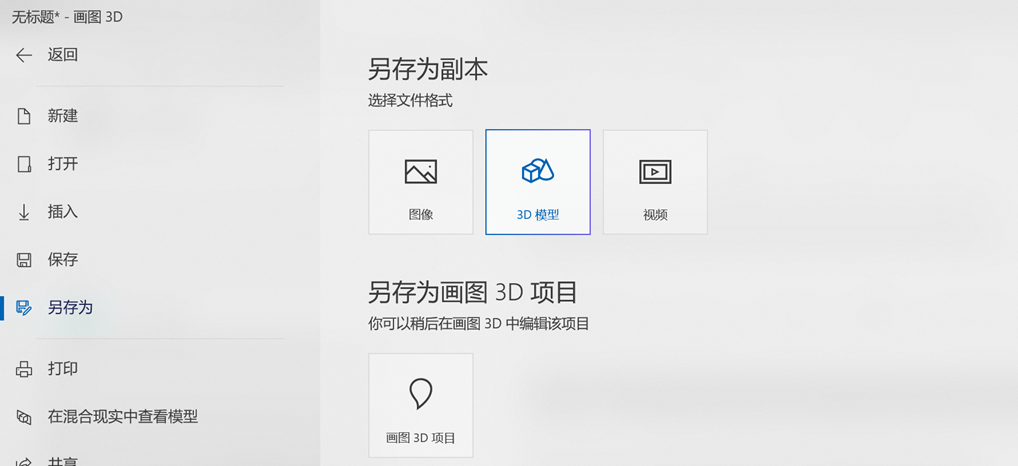Select 保存 in the sidebar menu
Screen dimensions: 1018x466
coord(63,260)
